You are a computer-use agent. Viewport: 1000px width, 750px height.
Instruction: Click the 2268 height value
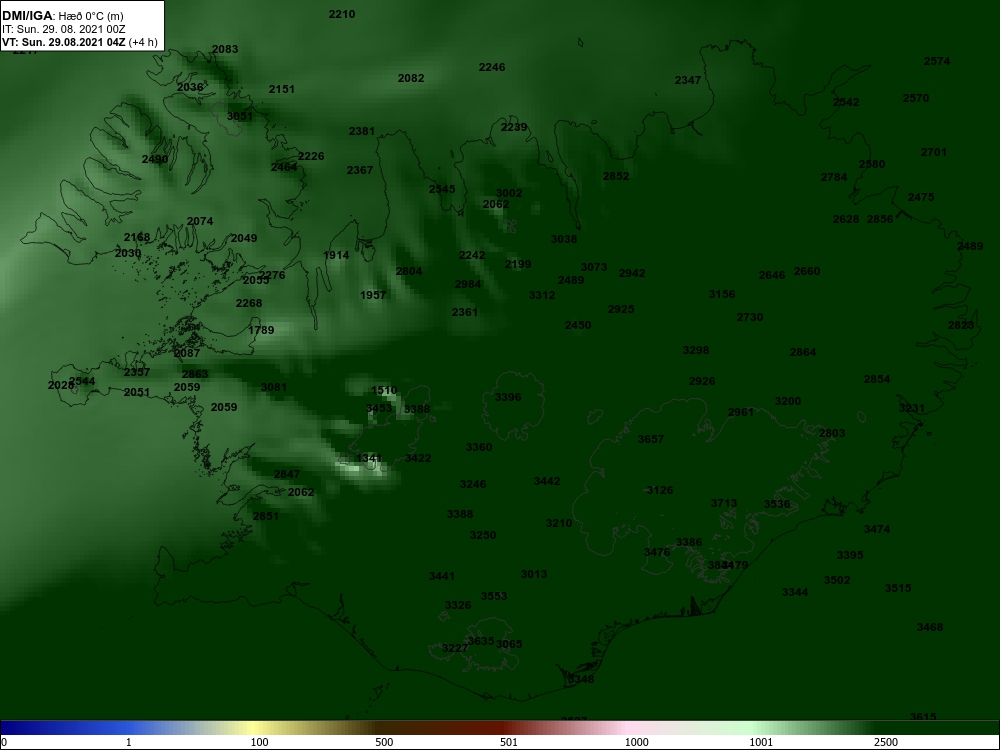pyautogui.click(x=249, y=304)
